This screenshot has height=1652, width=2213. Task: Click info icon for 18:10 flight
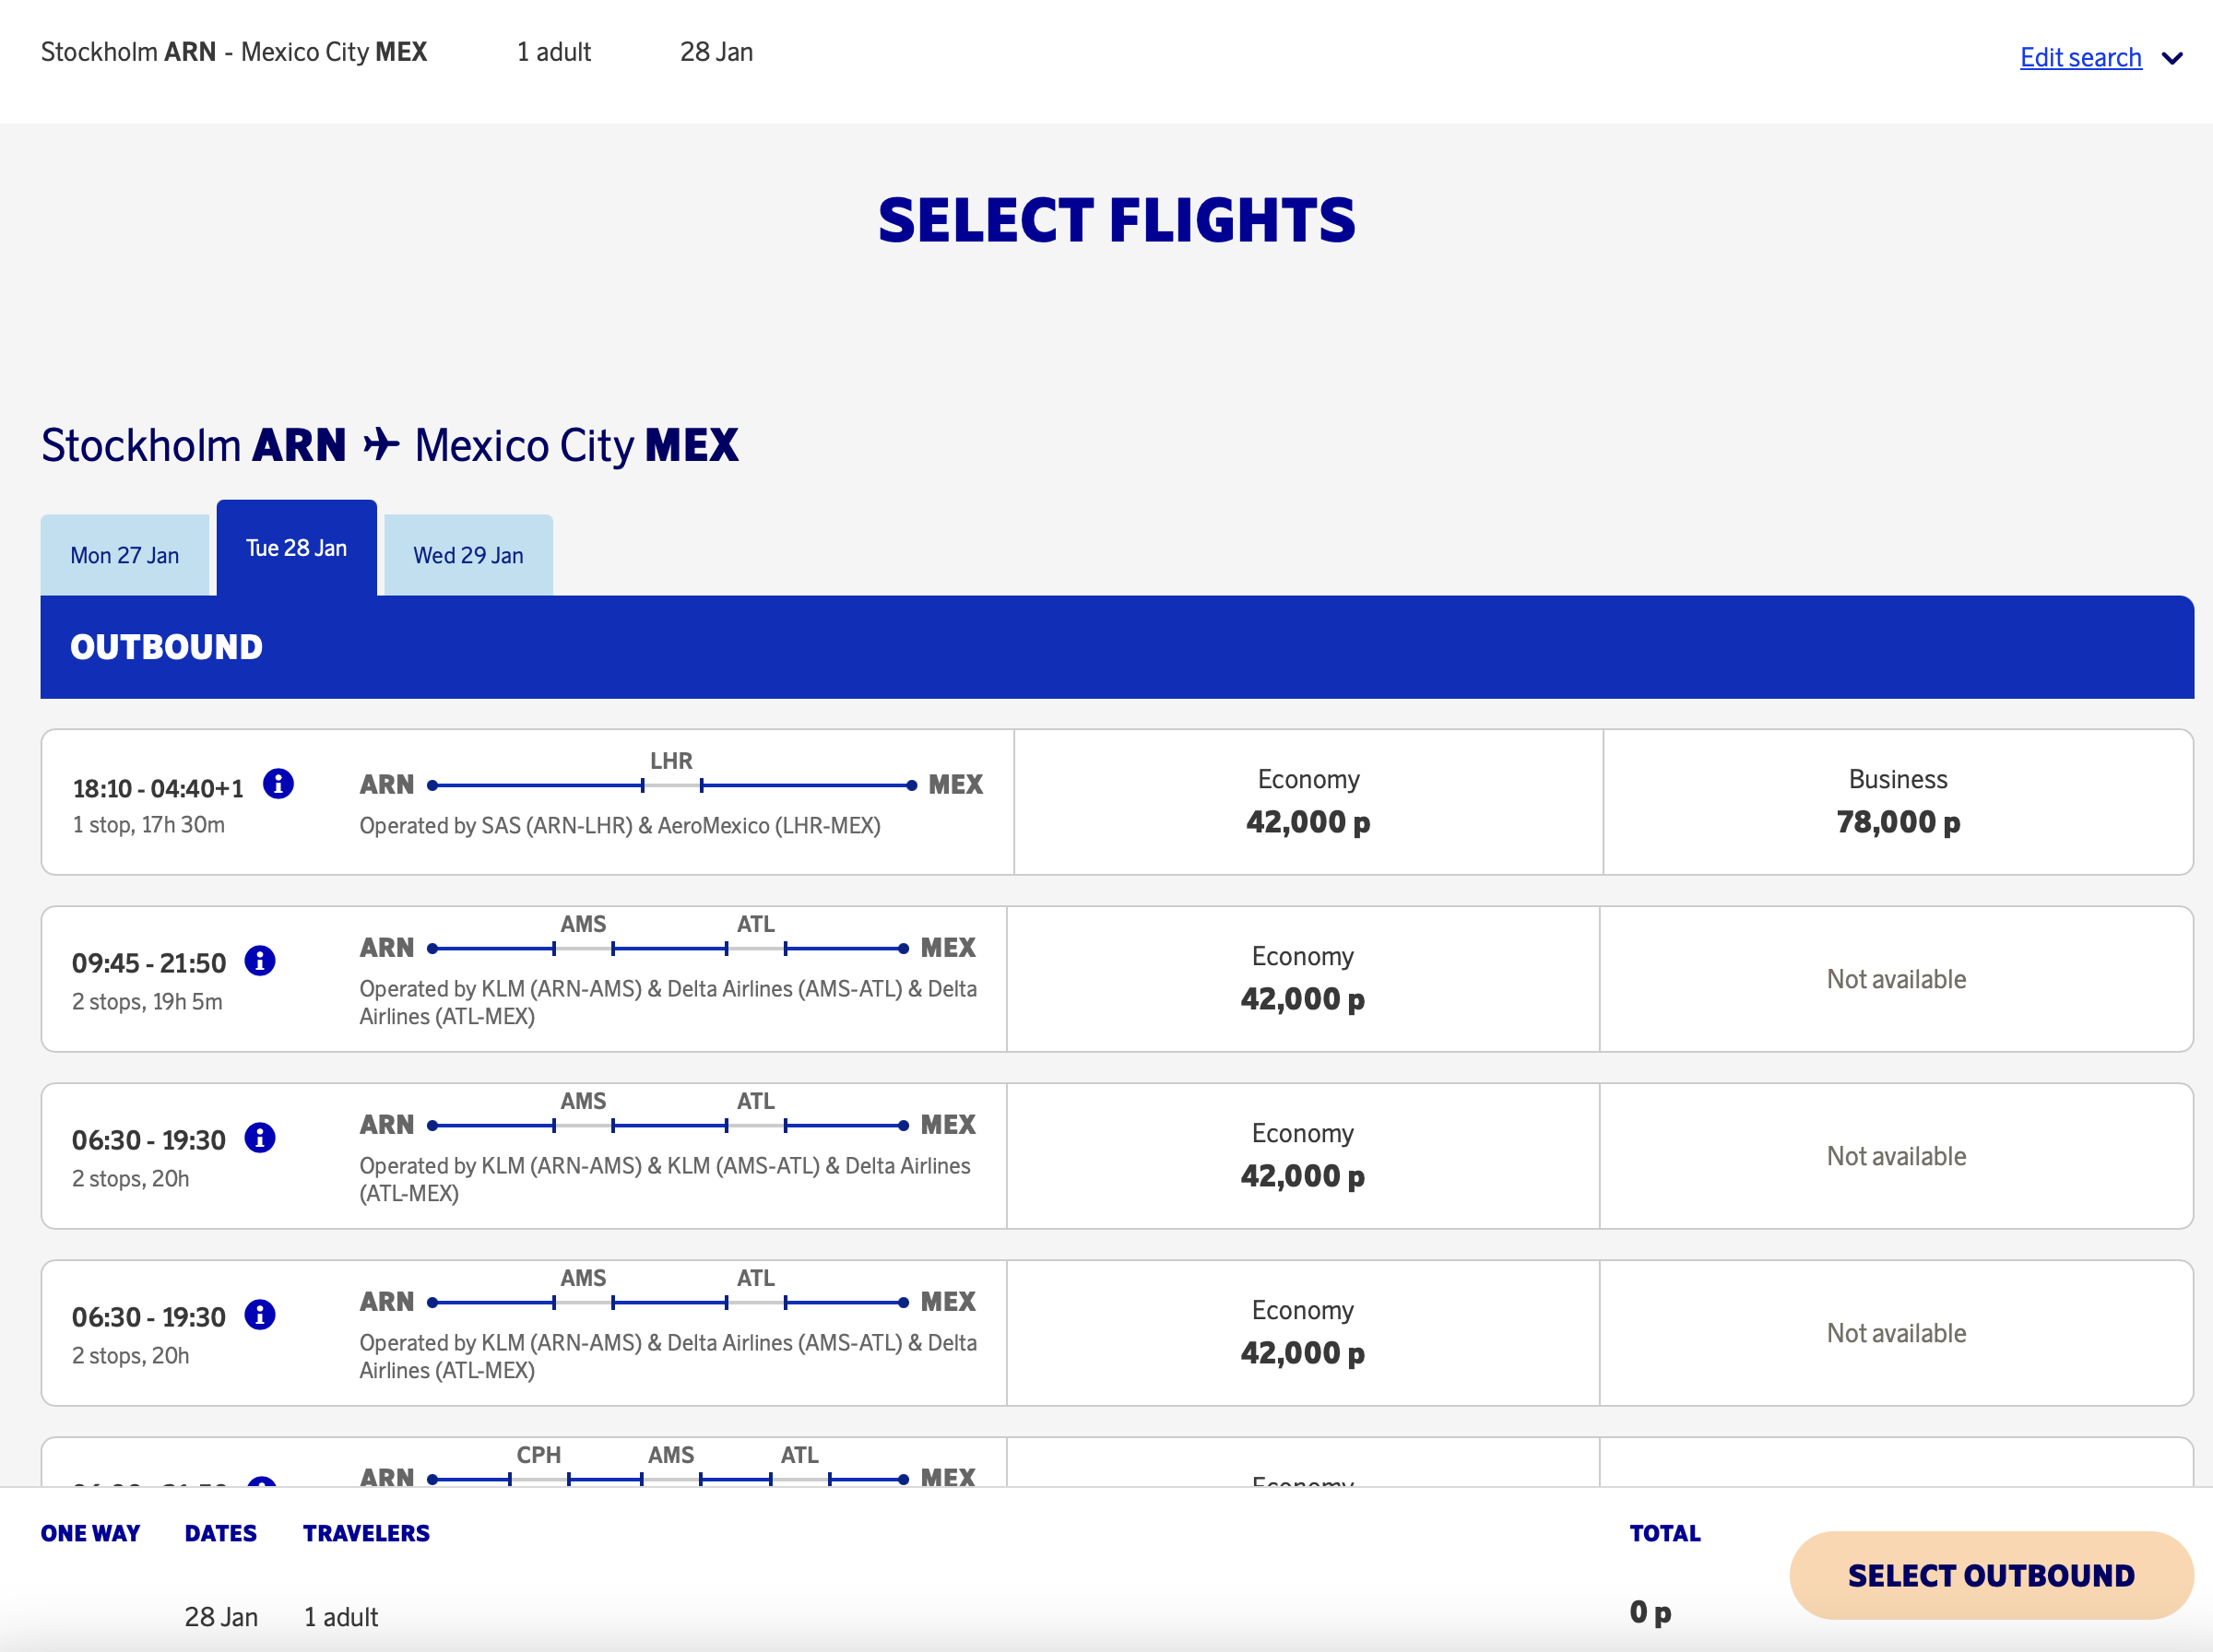coord(278,784)
